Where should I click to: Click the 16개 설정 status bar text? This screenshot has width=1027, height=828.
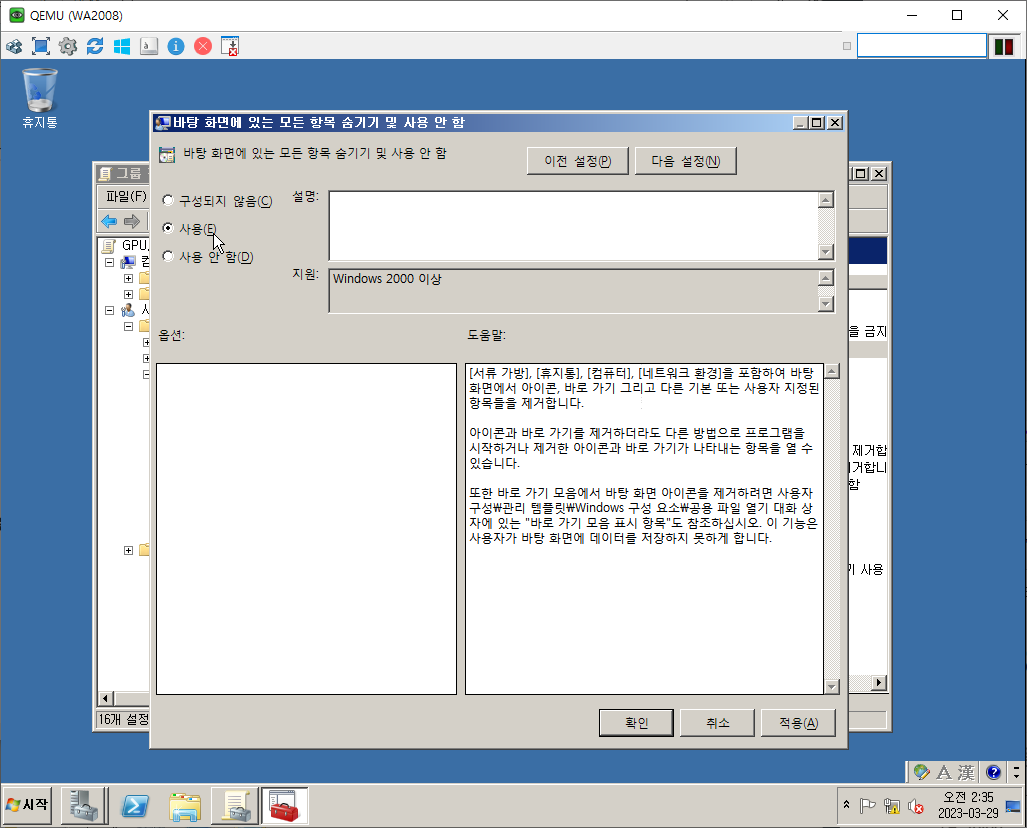click(124, 719)
